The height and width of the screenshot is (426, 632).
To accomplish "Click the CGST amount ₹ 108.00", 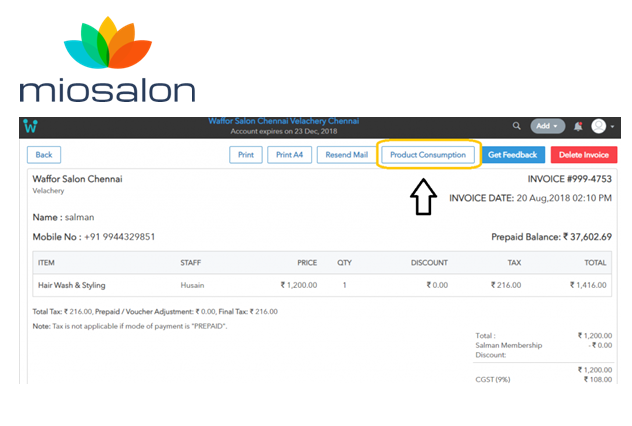I will (x=598, y=380).
